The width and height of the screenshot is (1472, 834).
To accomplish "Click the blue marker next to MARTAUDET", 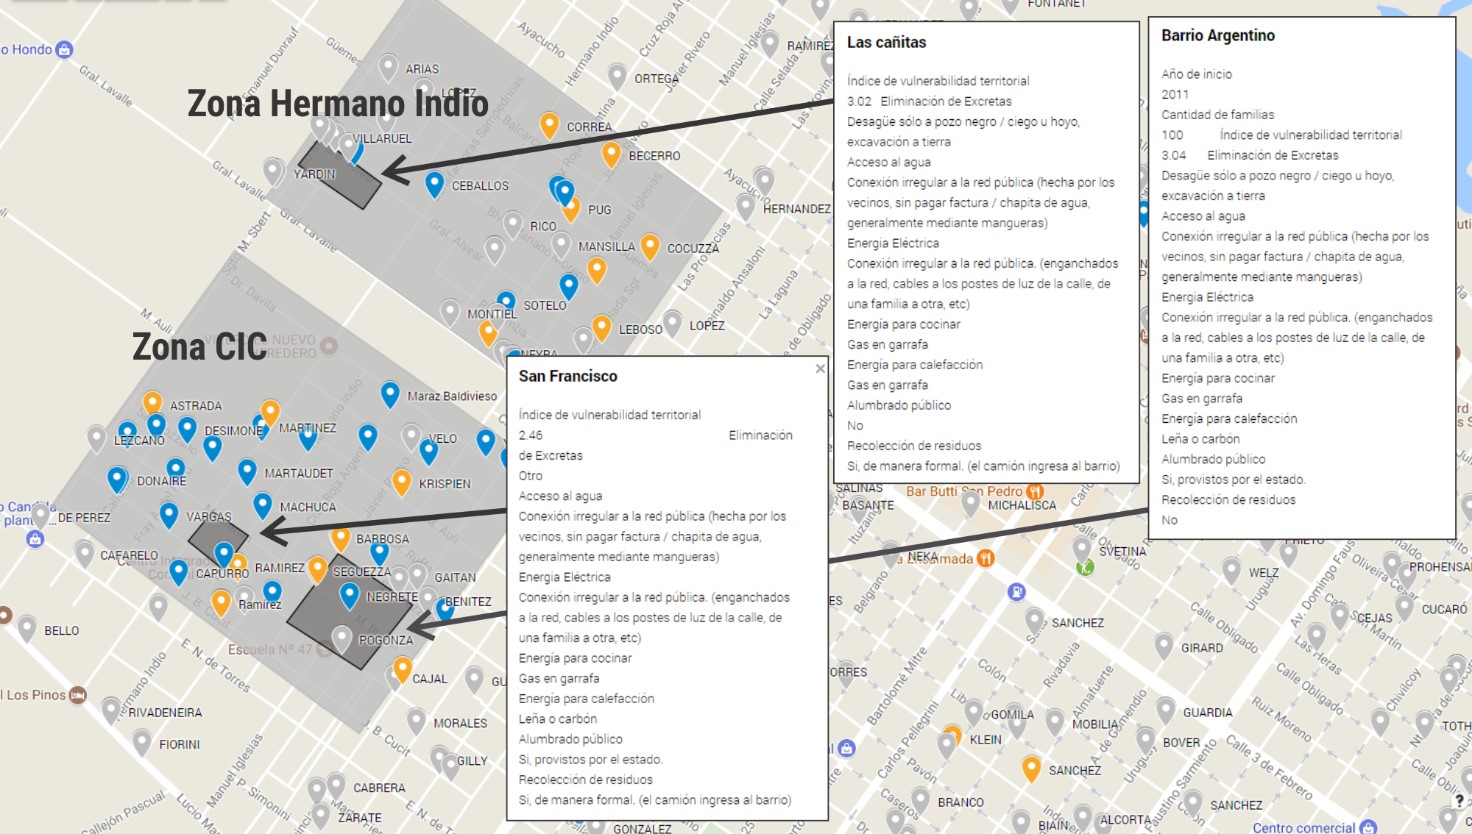I will point(247,470).
